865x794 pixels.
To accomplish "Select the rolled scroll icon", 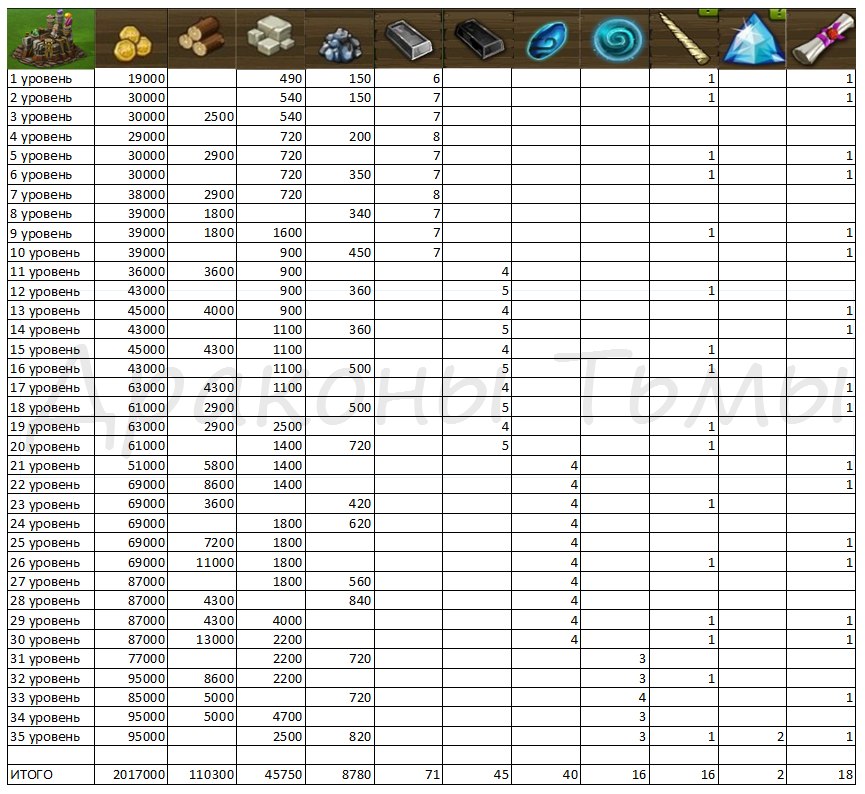I will 823,40.
